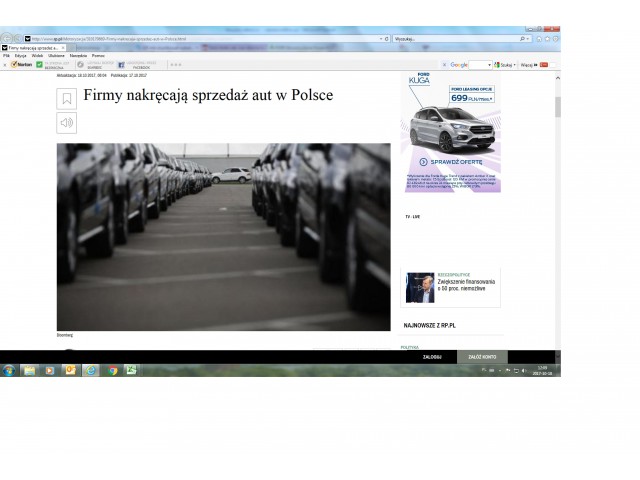The width and height of the screenshot is (640, 480).
Task: Open Windows Explorer folder in taskbar
Action: pyautogui.click(x=30, y=370)
